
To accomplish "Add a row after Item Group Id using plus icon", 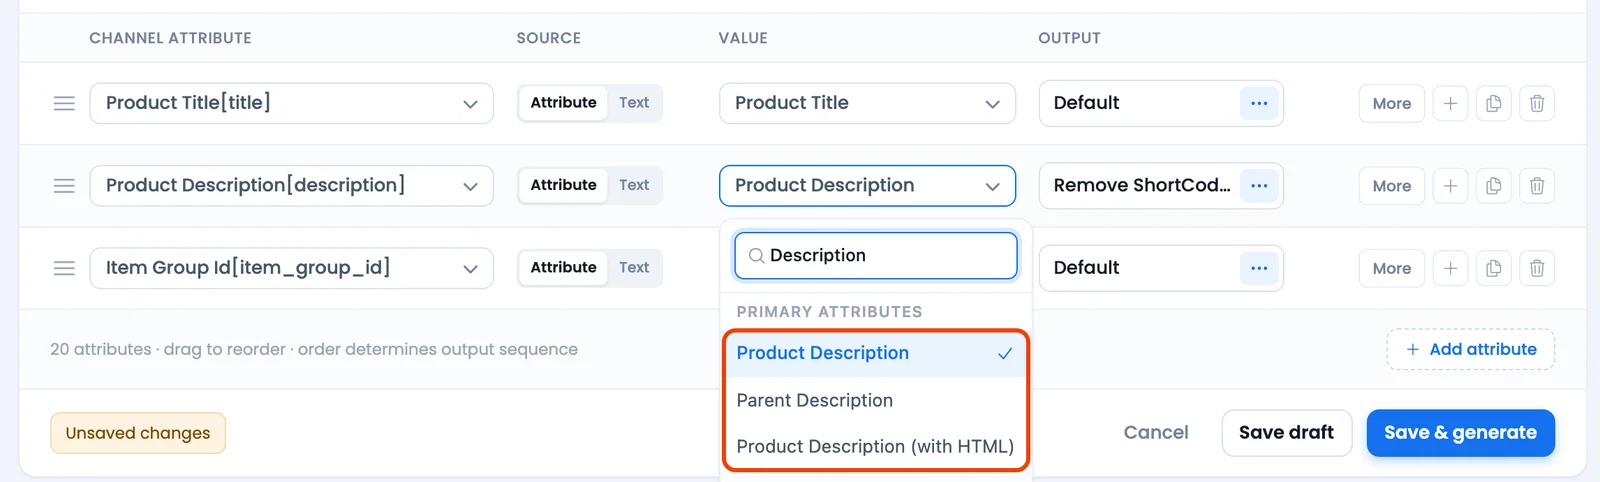I will coord(1450,268).
